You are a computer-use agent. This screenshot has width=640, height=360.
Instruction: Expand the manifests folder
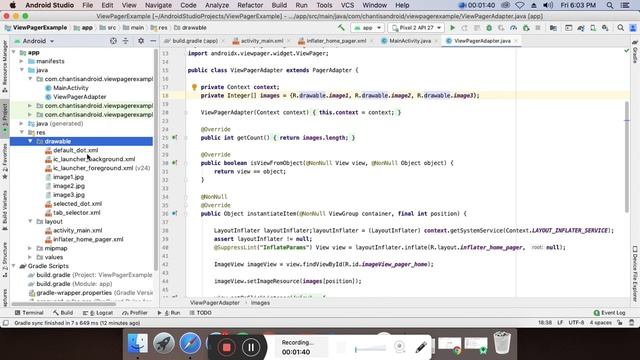tap(22, 61)
